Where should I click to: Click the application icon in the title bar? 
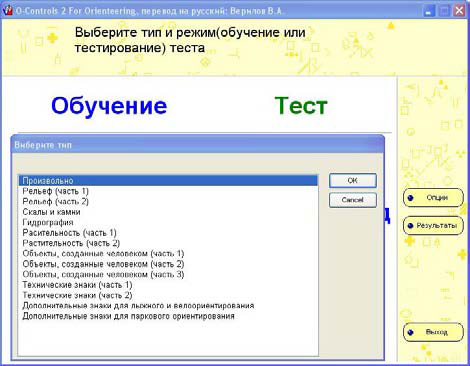(7, 10)
